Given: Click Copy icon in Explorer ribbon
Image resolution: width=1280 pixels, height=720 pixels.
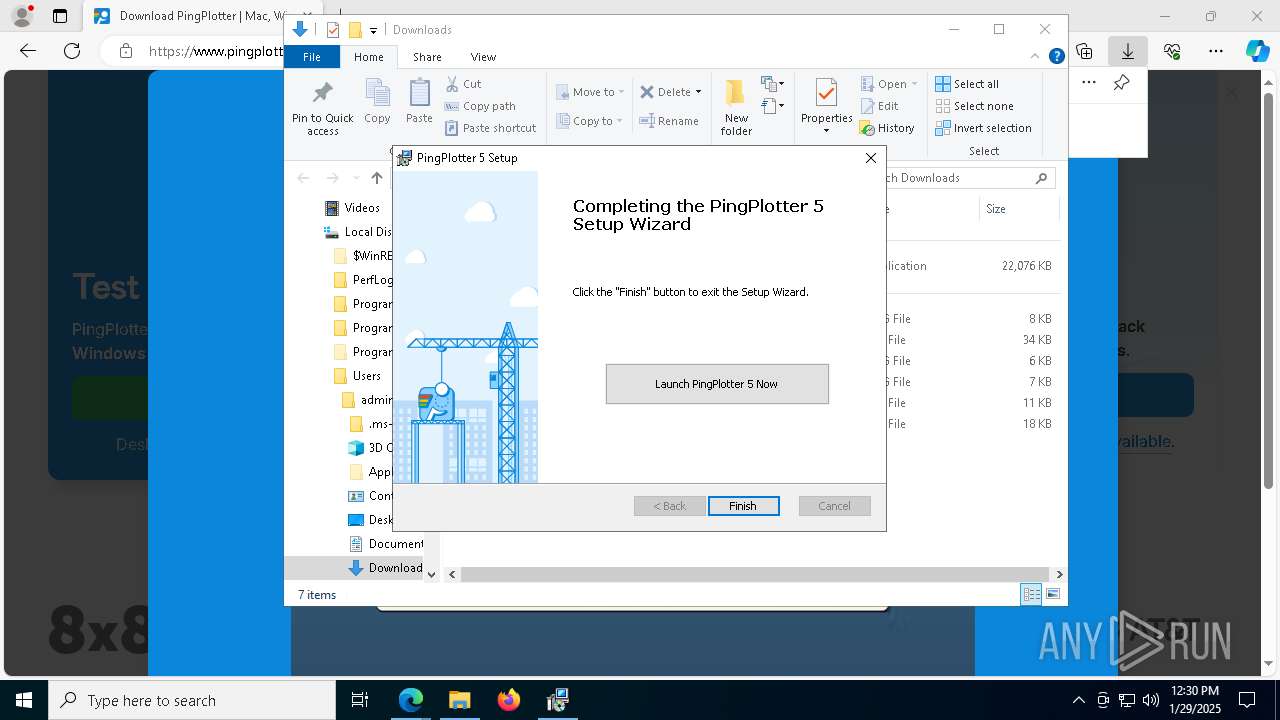Looking at the screenshot, I should click(x=377, y=102).
